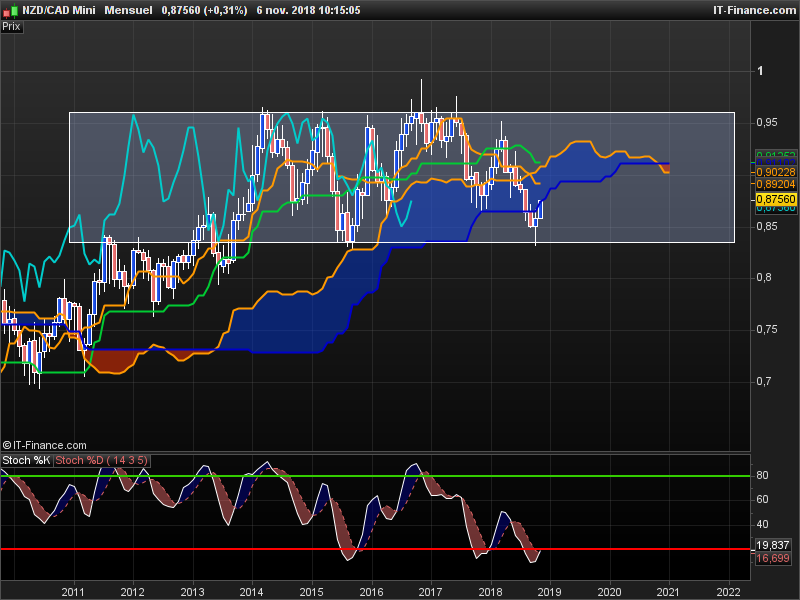Click the 6 nov. 2018 10:15:05 timestamp
800x600 pixels.
pyautogui.click(x=308, y=10)
